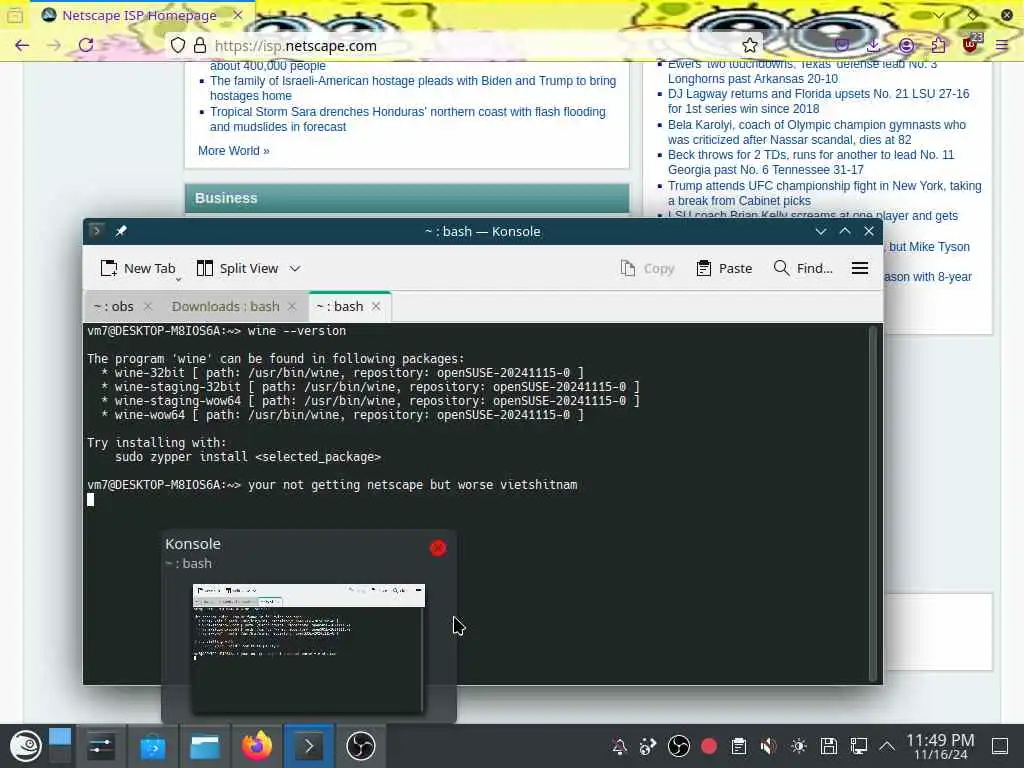1024x768 pixels.
Task: Click Split View in Konsole toolbar
Action: (x=238, y=268)
